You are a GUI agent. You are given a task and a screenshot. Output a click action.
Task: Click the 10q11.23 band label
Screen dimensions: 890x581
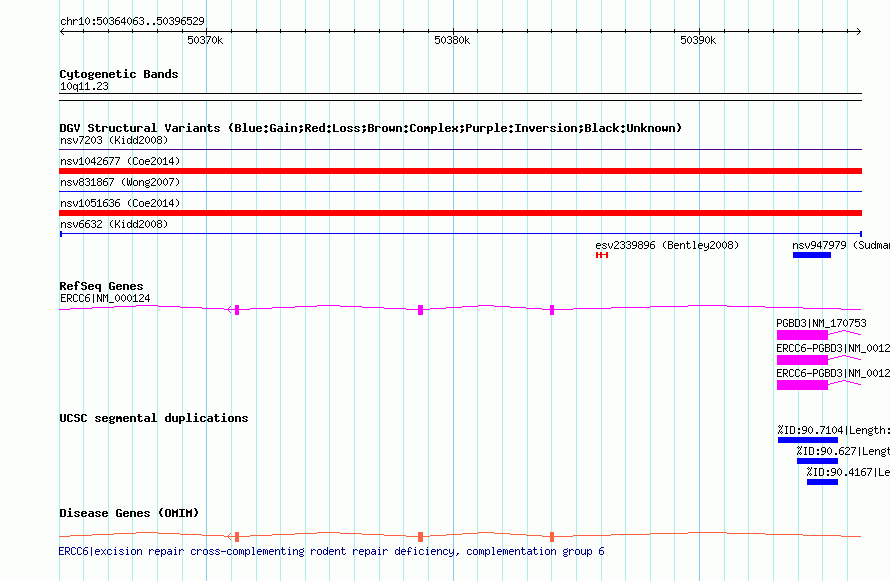(x=84, y=86)
